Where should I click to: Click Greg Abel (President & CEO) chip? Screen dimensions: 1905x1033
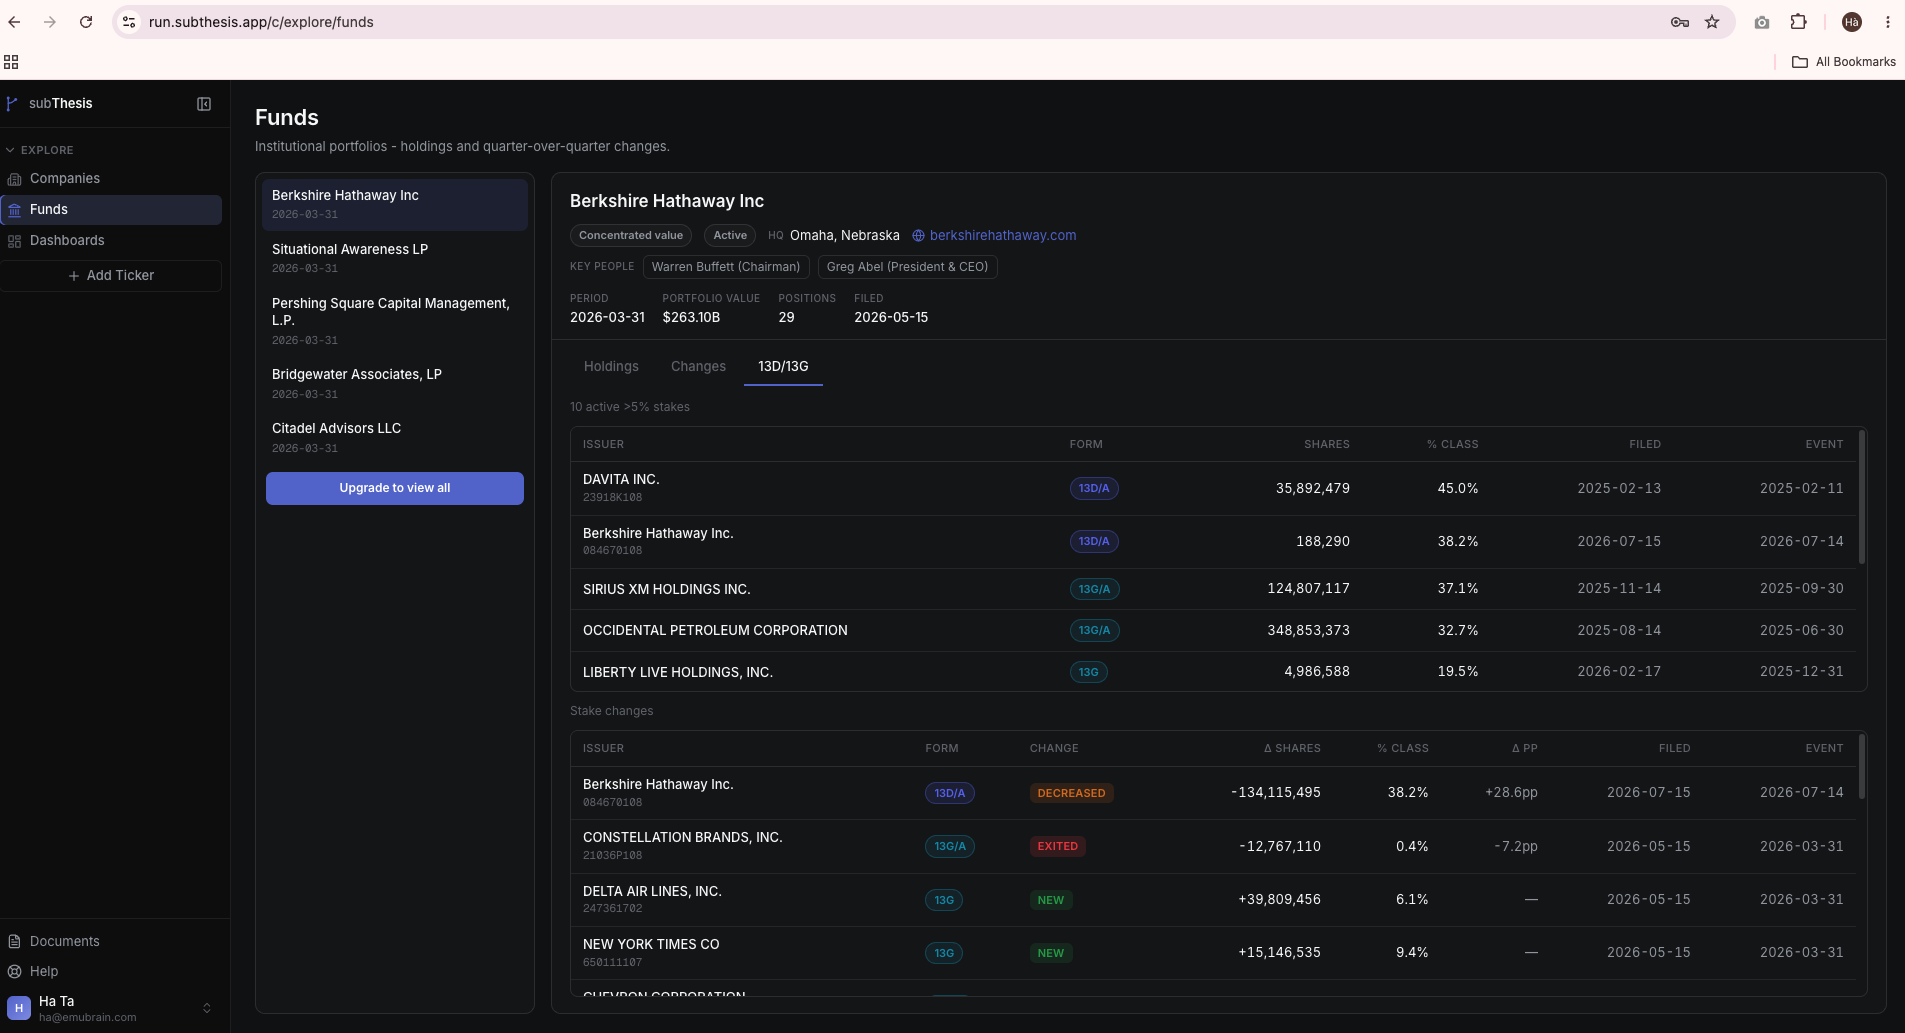907,267
